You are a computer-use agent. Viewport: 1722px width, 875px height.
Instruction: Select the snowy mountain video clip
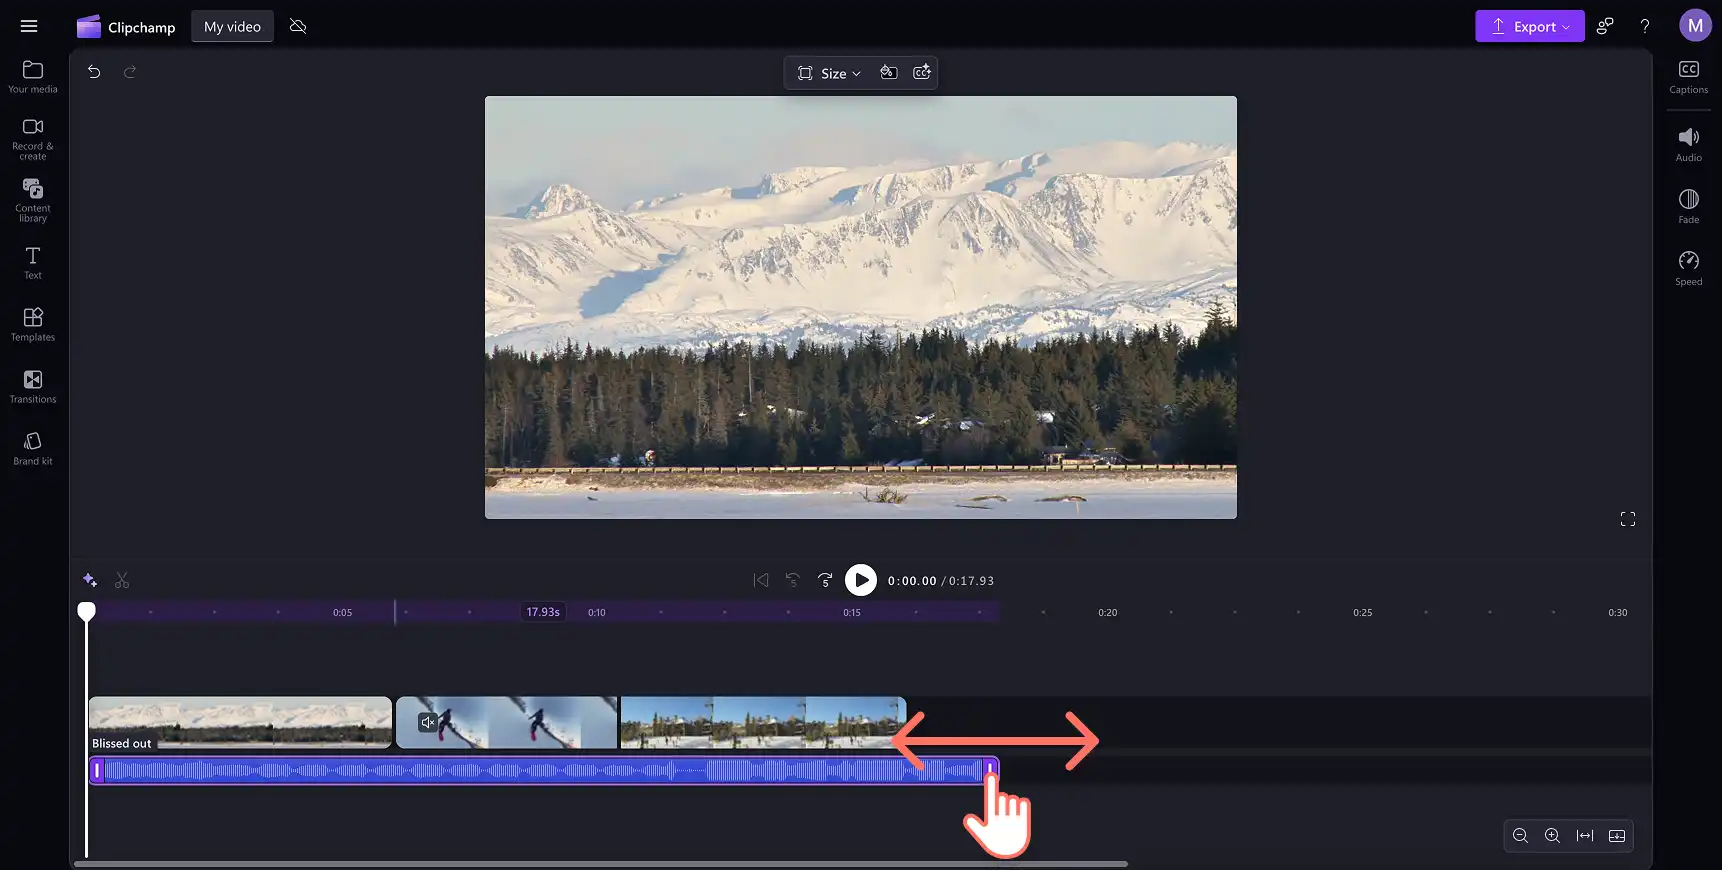point(240,723)
